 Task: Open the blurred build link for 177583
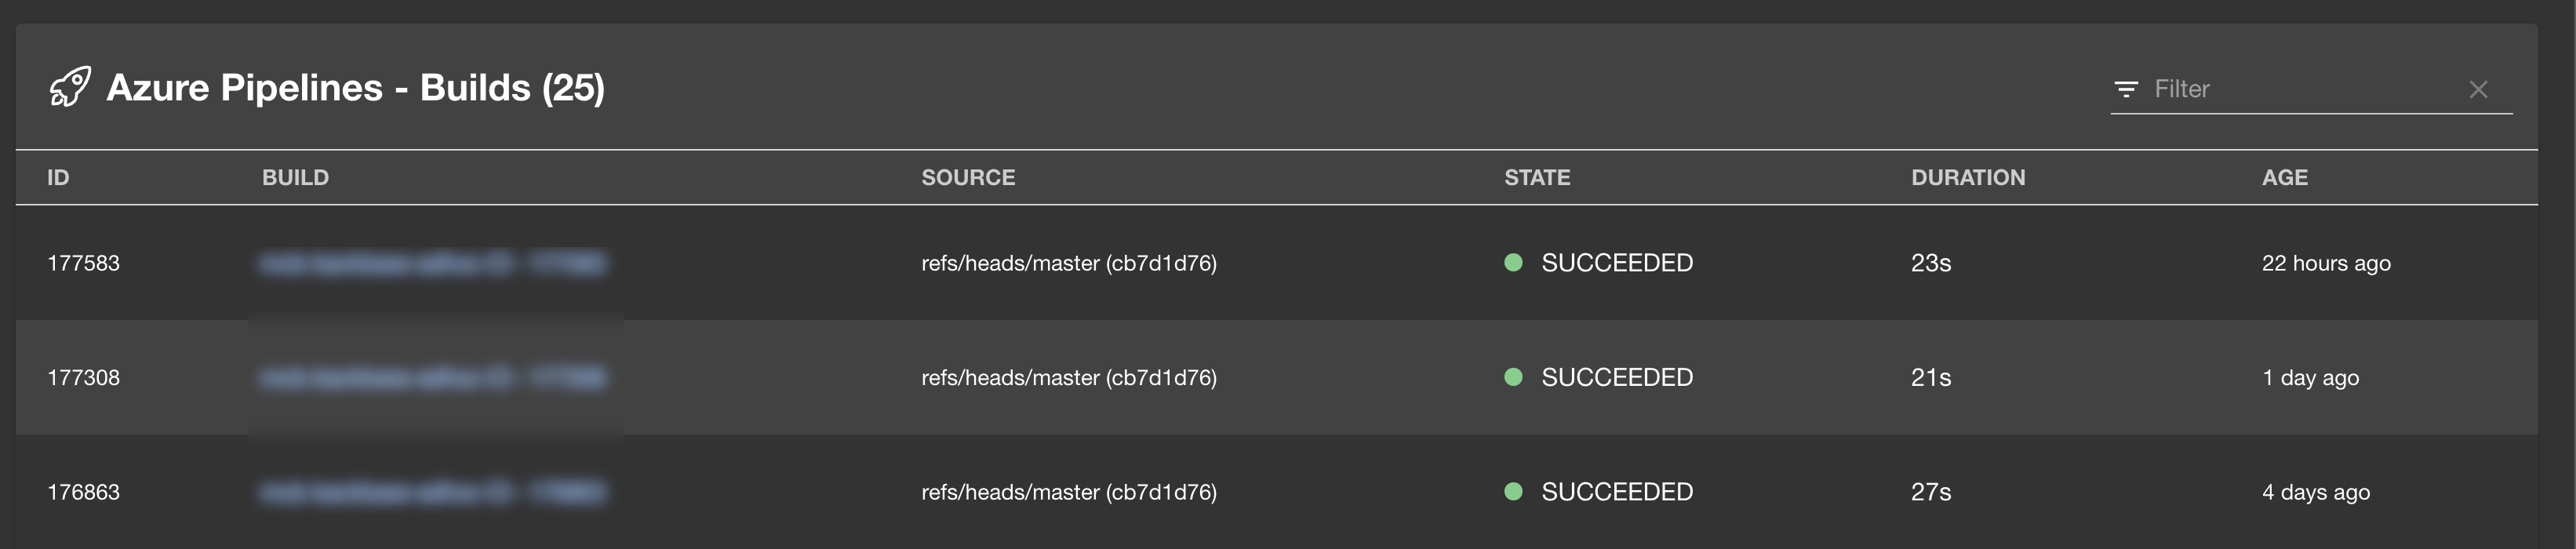(x=432, y=263)
